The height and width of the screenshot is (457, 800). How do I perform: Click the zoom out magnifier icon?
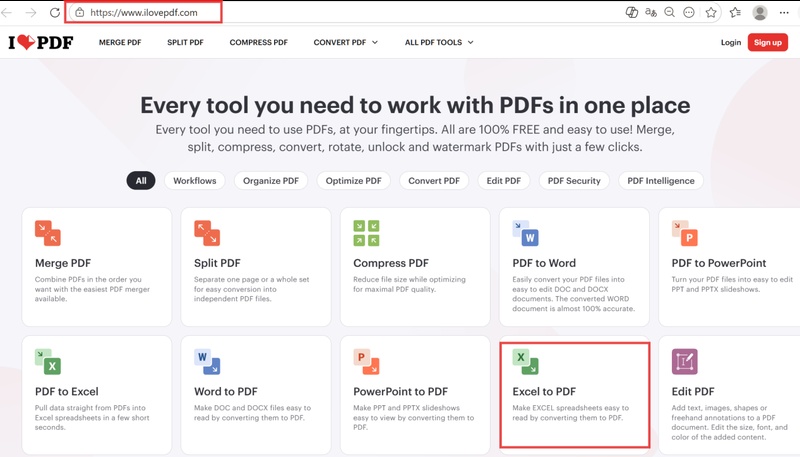[x=669, y=12]
